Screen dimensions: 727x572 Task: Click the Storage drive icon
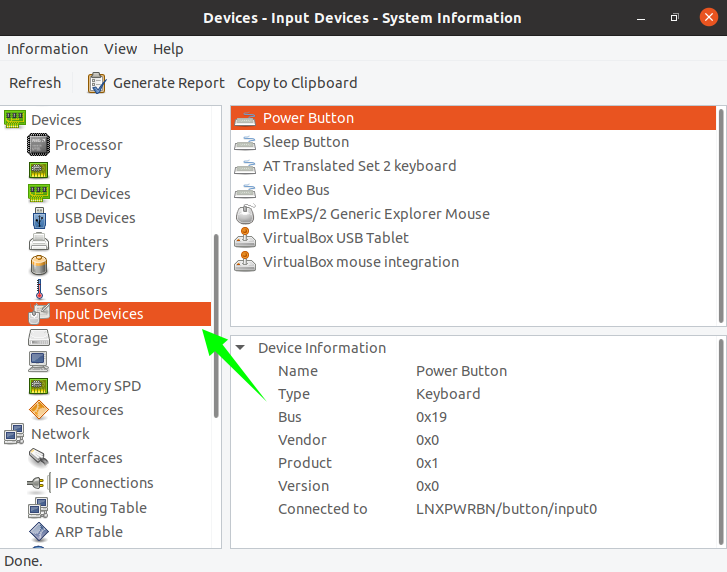click(x=39, y=338)
